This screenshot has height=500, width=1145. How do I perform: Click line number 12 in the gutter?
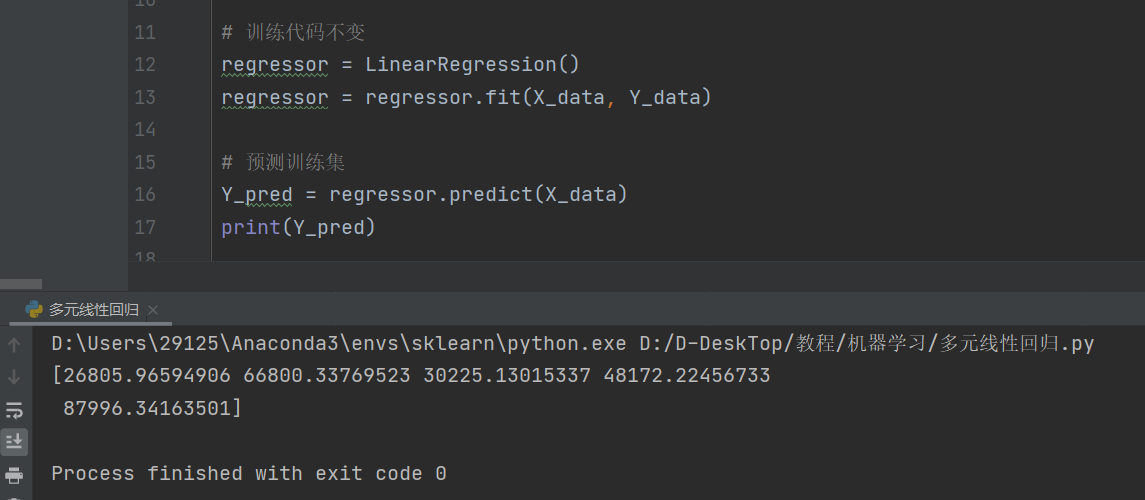[144, 65]
